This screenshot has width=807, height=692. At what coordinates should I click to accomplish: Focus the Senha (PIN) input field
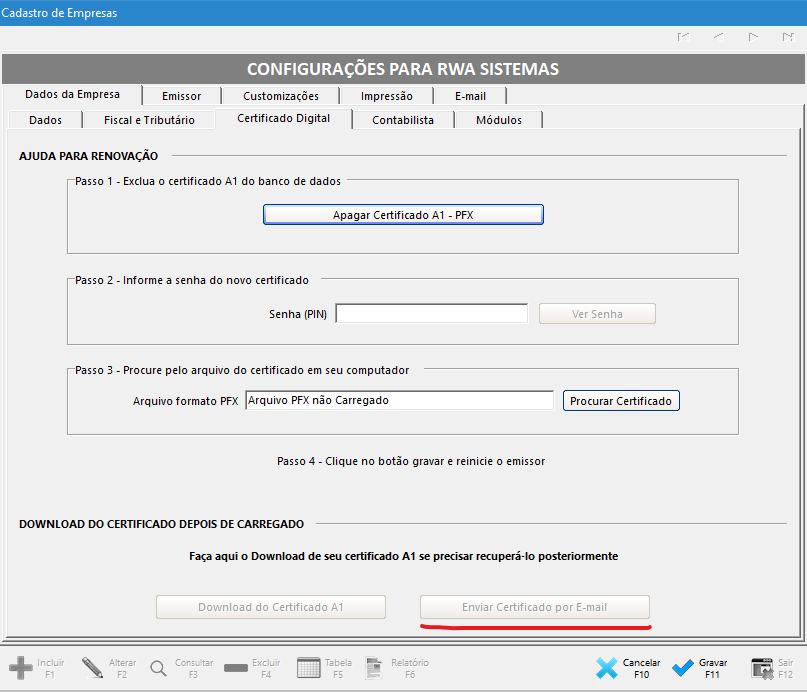tap(432, 313)
